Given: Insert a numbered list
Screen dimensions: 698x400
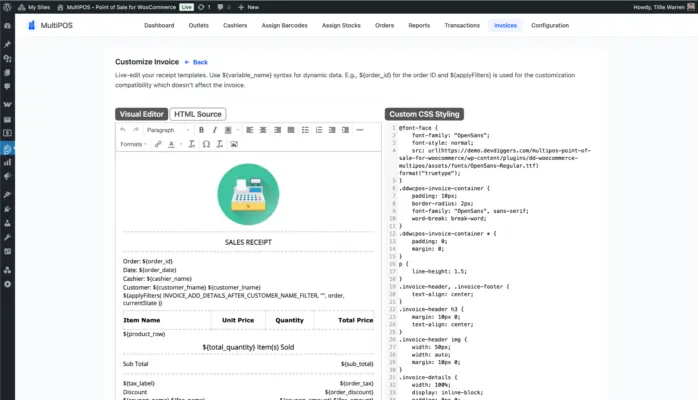Looking at the screenshot, I should (319, 130).
